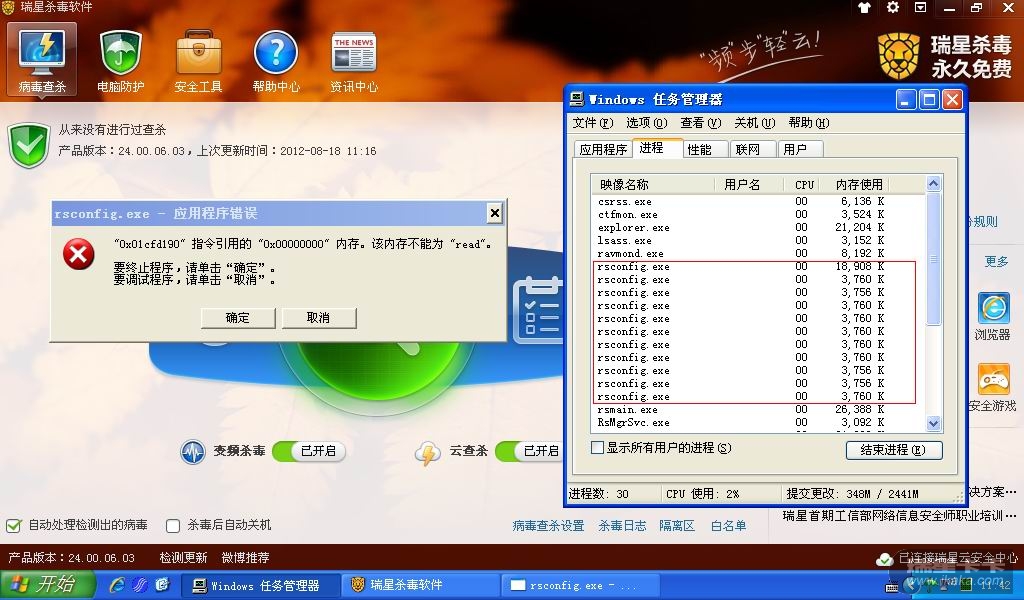Open the gear settings icon in Rising title bar
Image resolution: width=1024 pixels, height=600 pixels.
893,8
